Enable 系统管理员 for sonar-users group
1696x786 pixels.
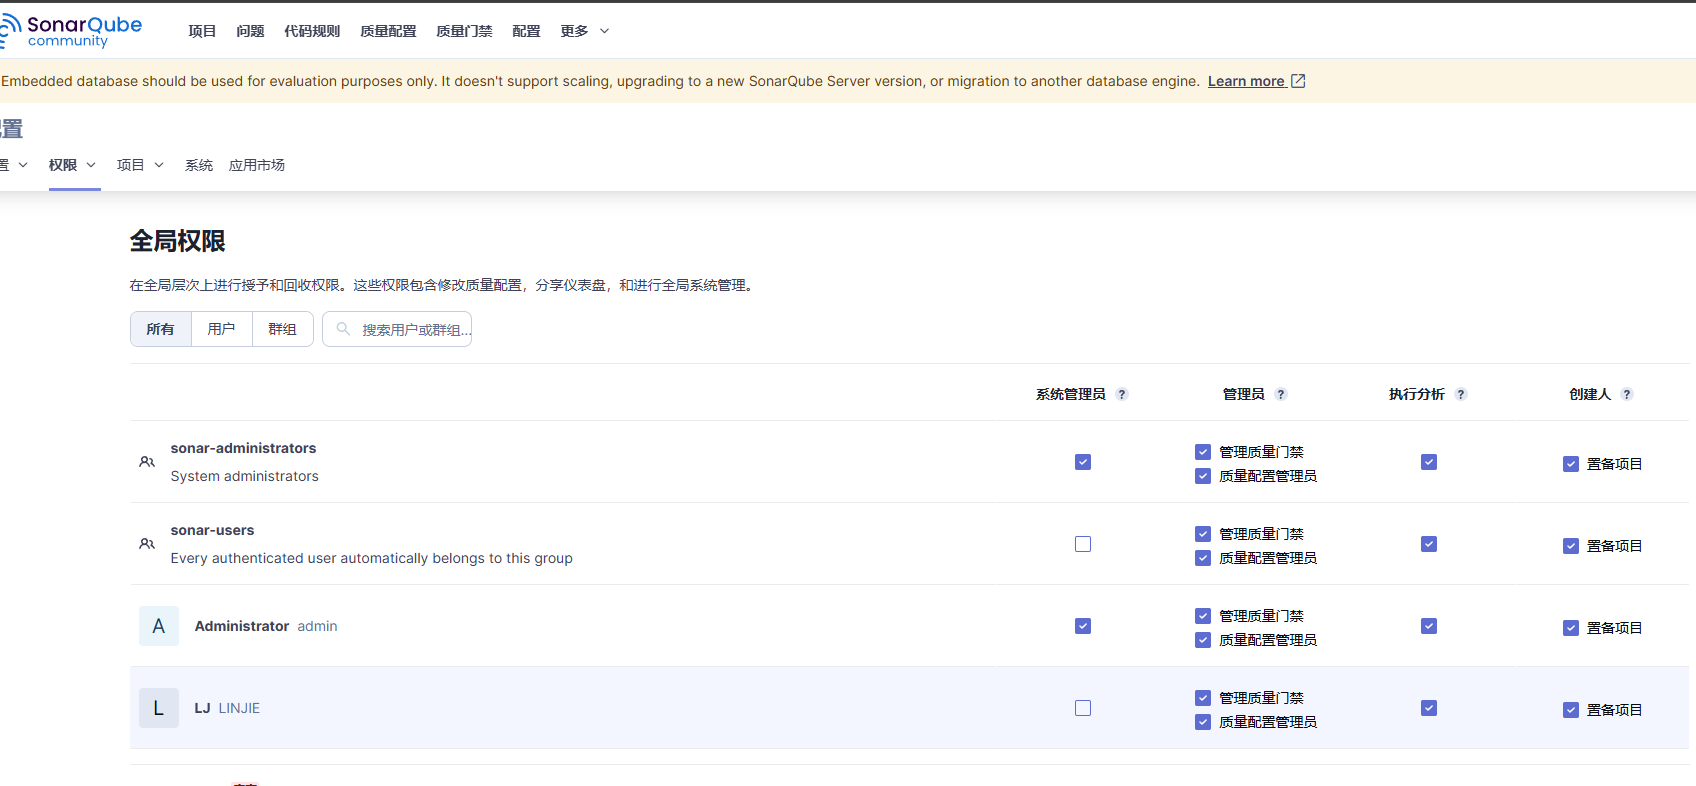coord(1083,544)
